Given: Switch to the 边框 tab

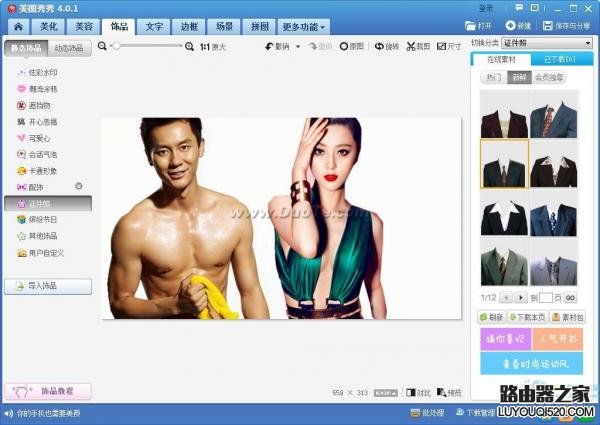Looking at the screenshot, I should click(189, 27).
